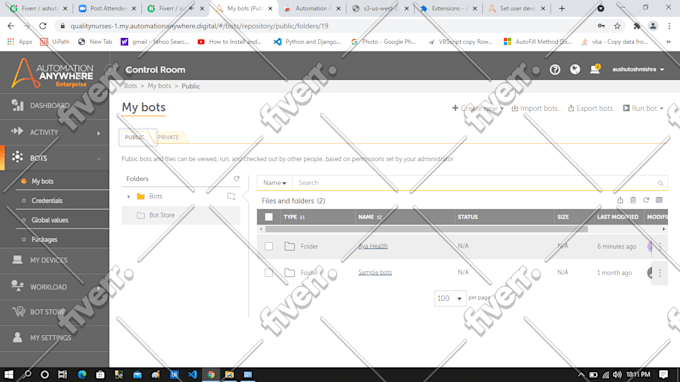
Task: Open Run bot dropdown
Action: [643, 108]
